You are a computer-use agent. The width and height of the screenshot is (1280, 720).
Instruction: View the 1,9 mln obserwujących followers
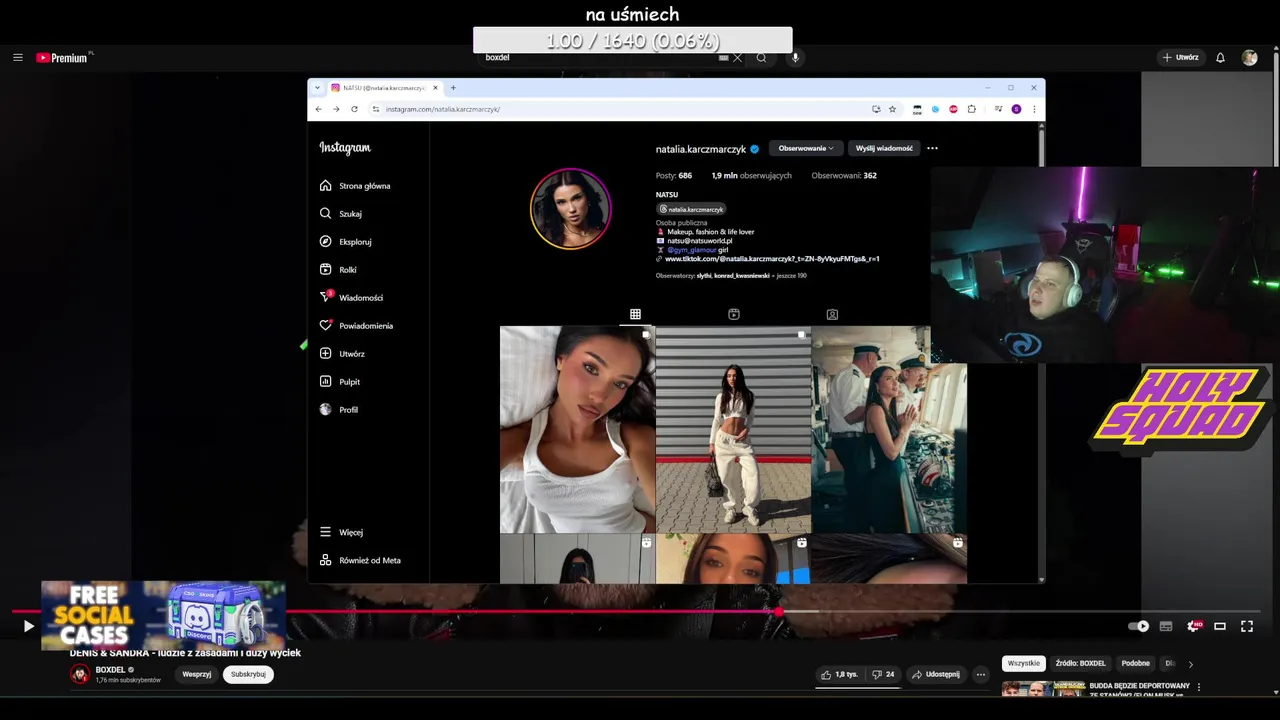[751, 176]
